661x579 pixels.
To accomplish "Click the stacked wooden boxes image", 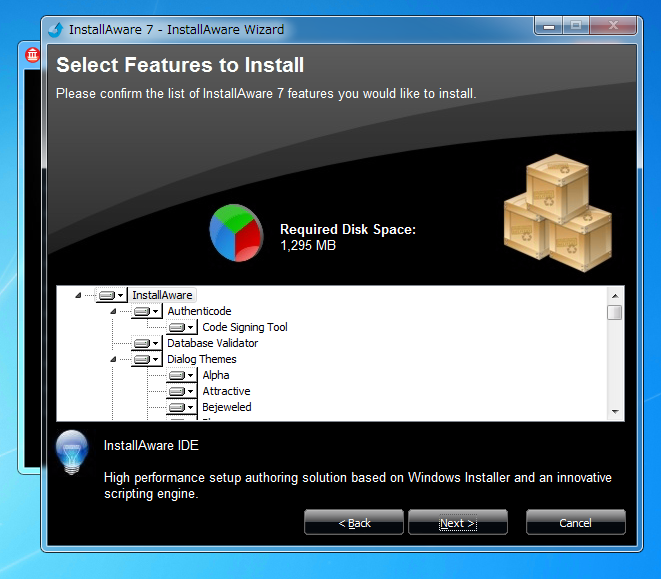I will 558,213.
